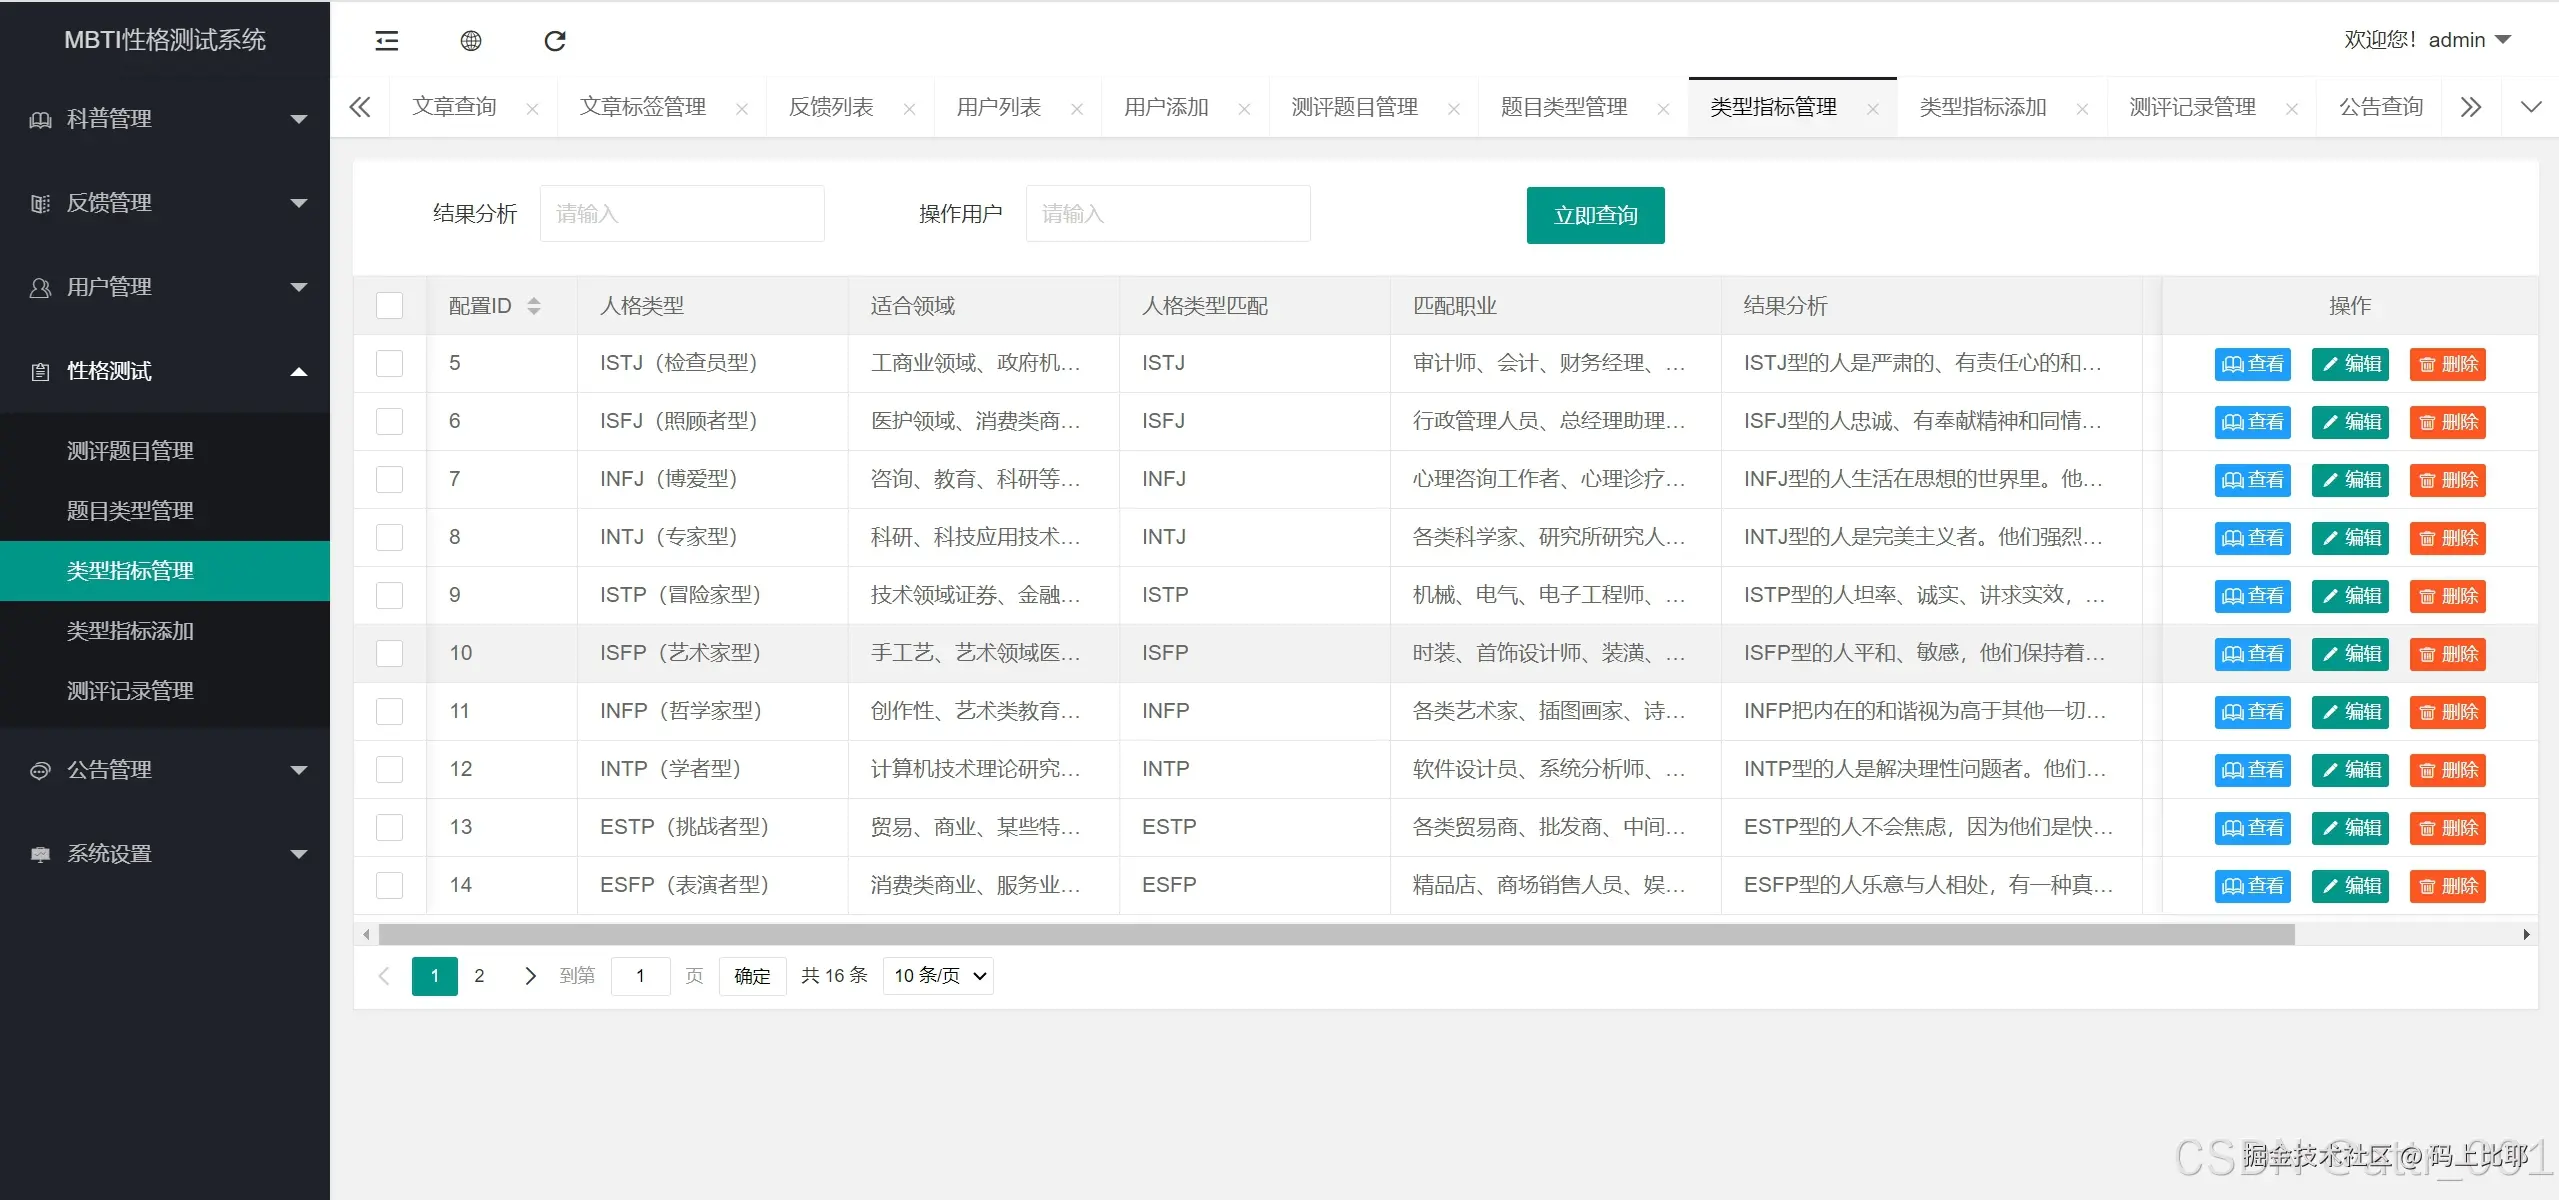Screen dimensions: 2559x1200
Task: Expand the 科普管理 sidebar menu
Action: 165,119
